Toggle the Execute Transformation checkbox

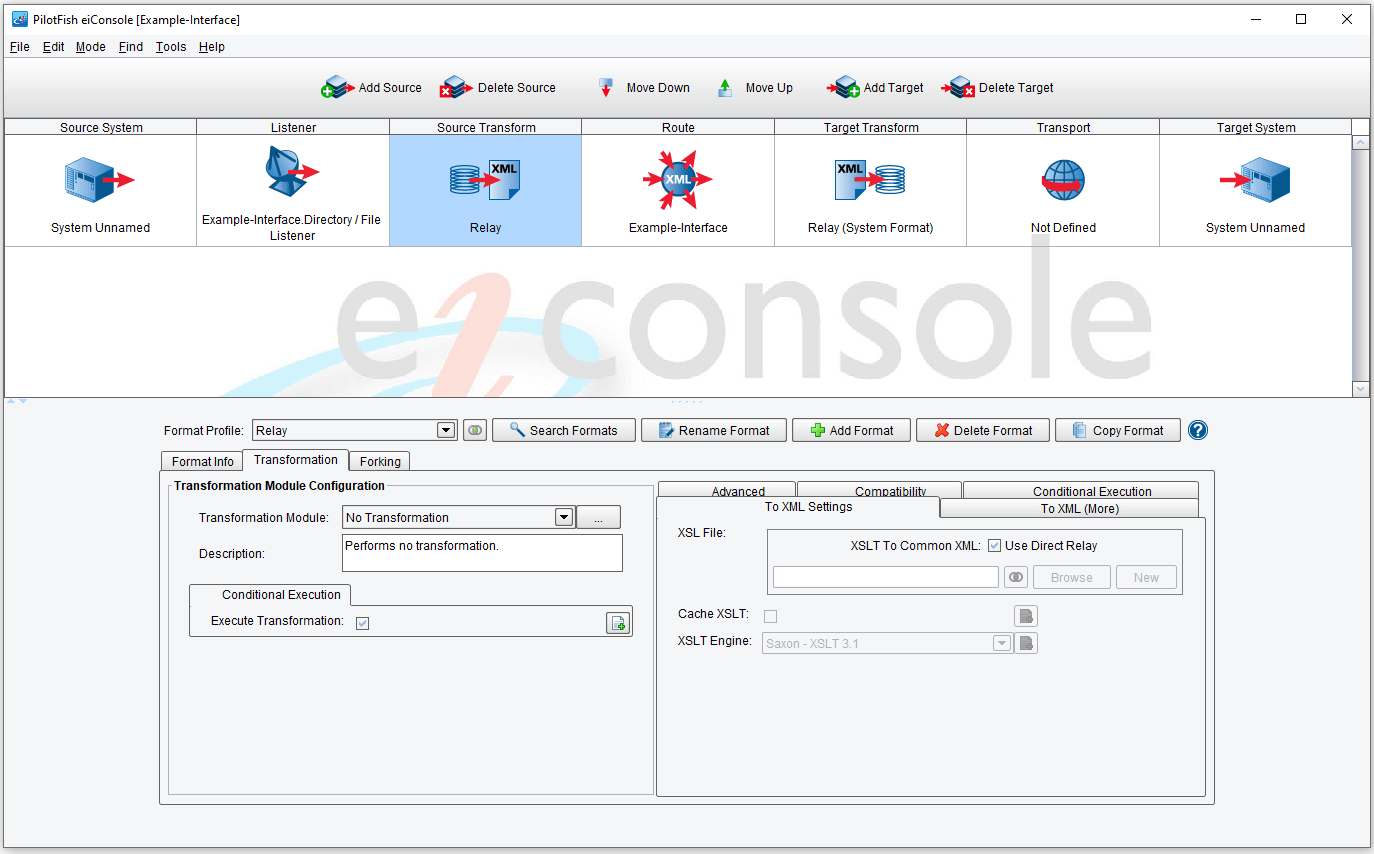(x=362, y=623)
